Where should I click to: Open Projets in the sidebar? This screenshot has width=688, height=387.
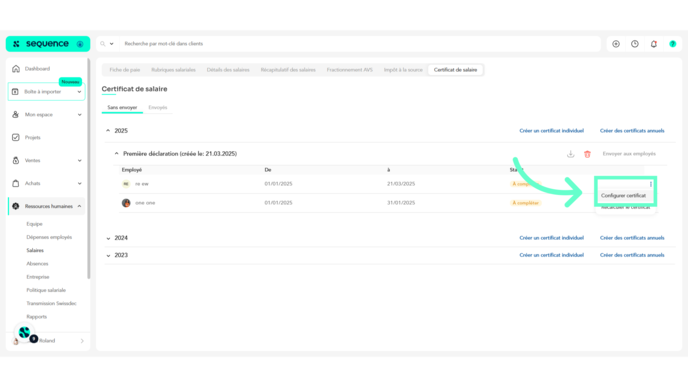point(32,137)
